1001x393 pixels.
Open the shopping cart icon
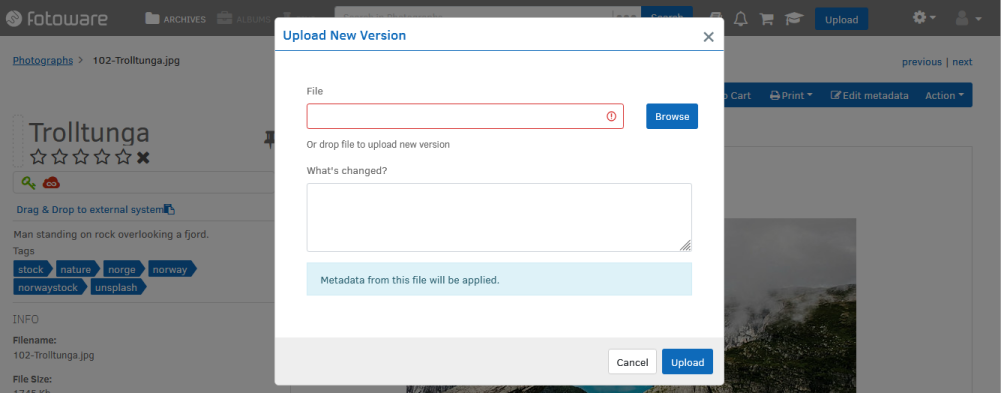[x=766, y=19]
